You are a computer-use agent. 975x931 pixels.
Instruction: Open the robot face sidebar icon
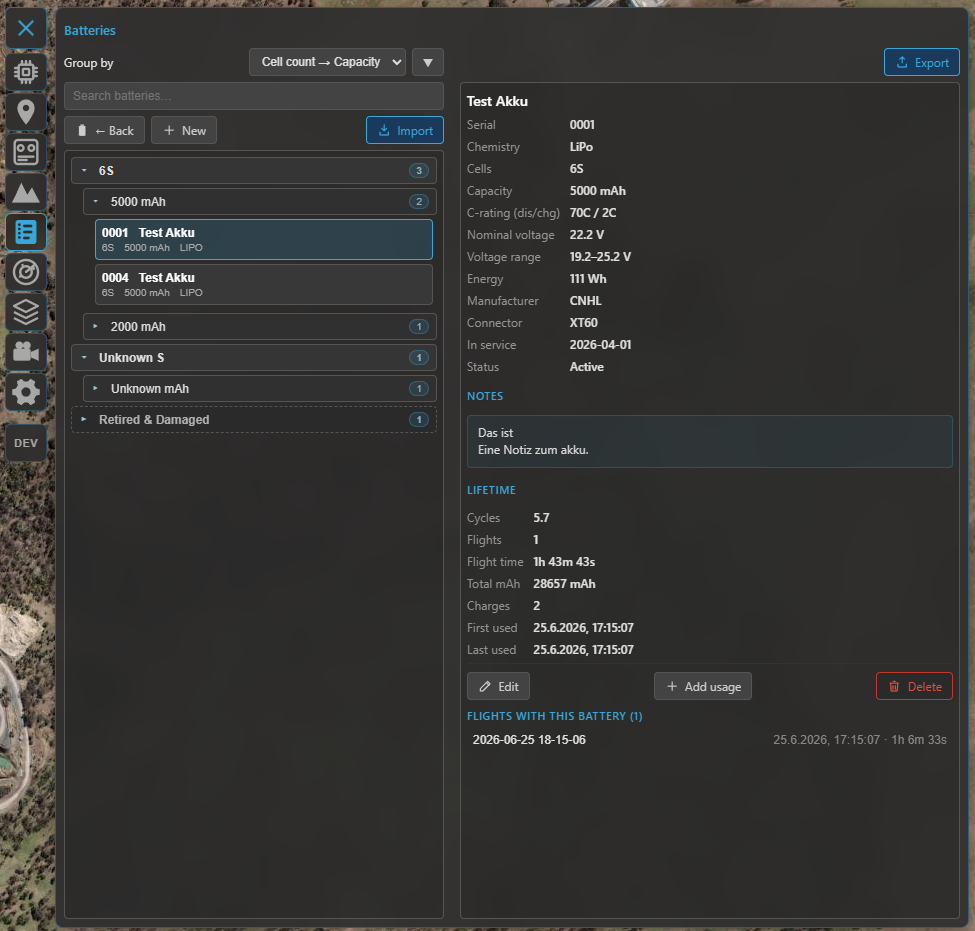click(x=25, y=152)
